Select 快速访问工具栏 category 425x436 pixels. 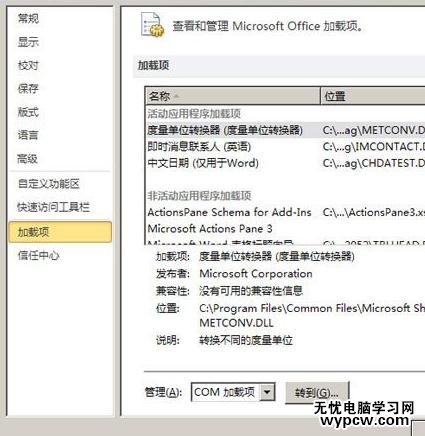tap(53, 207)
